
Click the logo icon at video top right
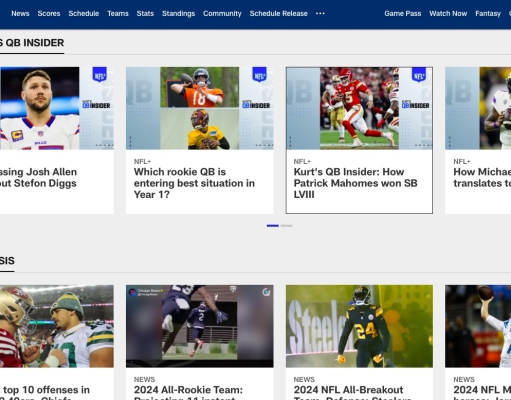(266, 292)
